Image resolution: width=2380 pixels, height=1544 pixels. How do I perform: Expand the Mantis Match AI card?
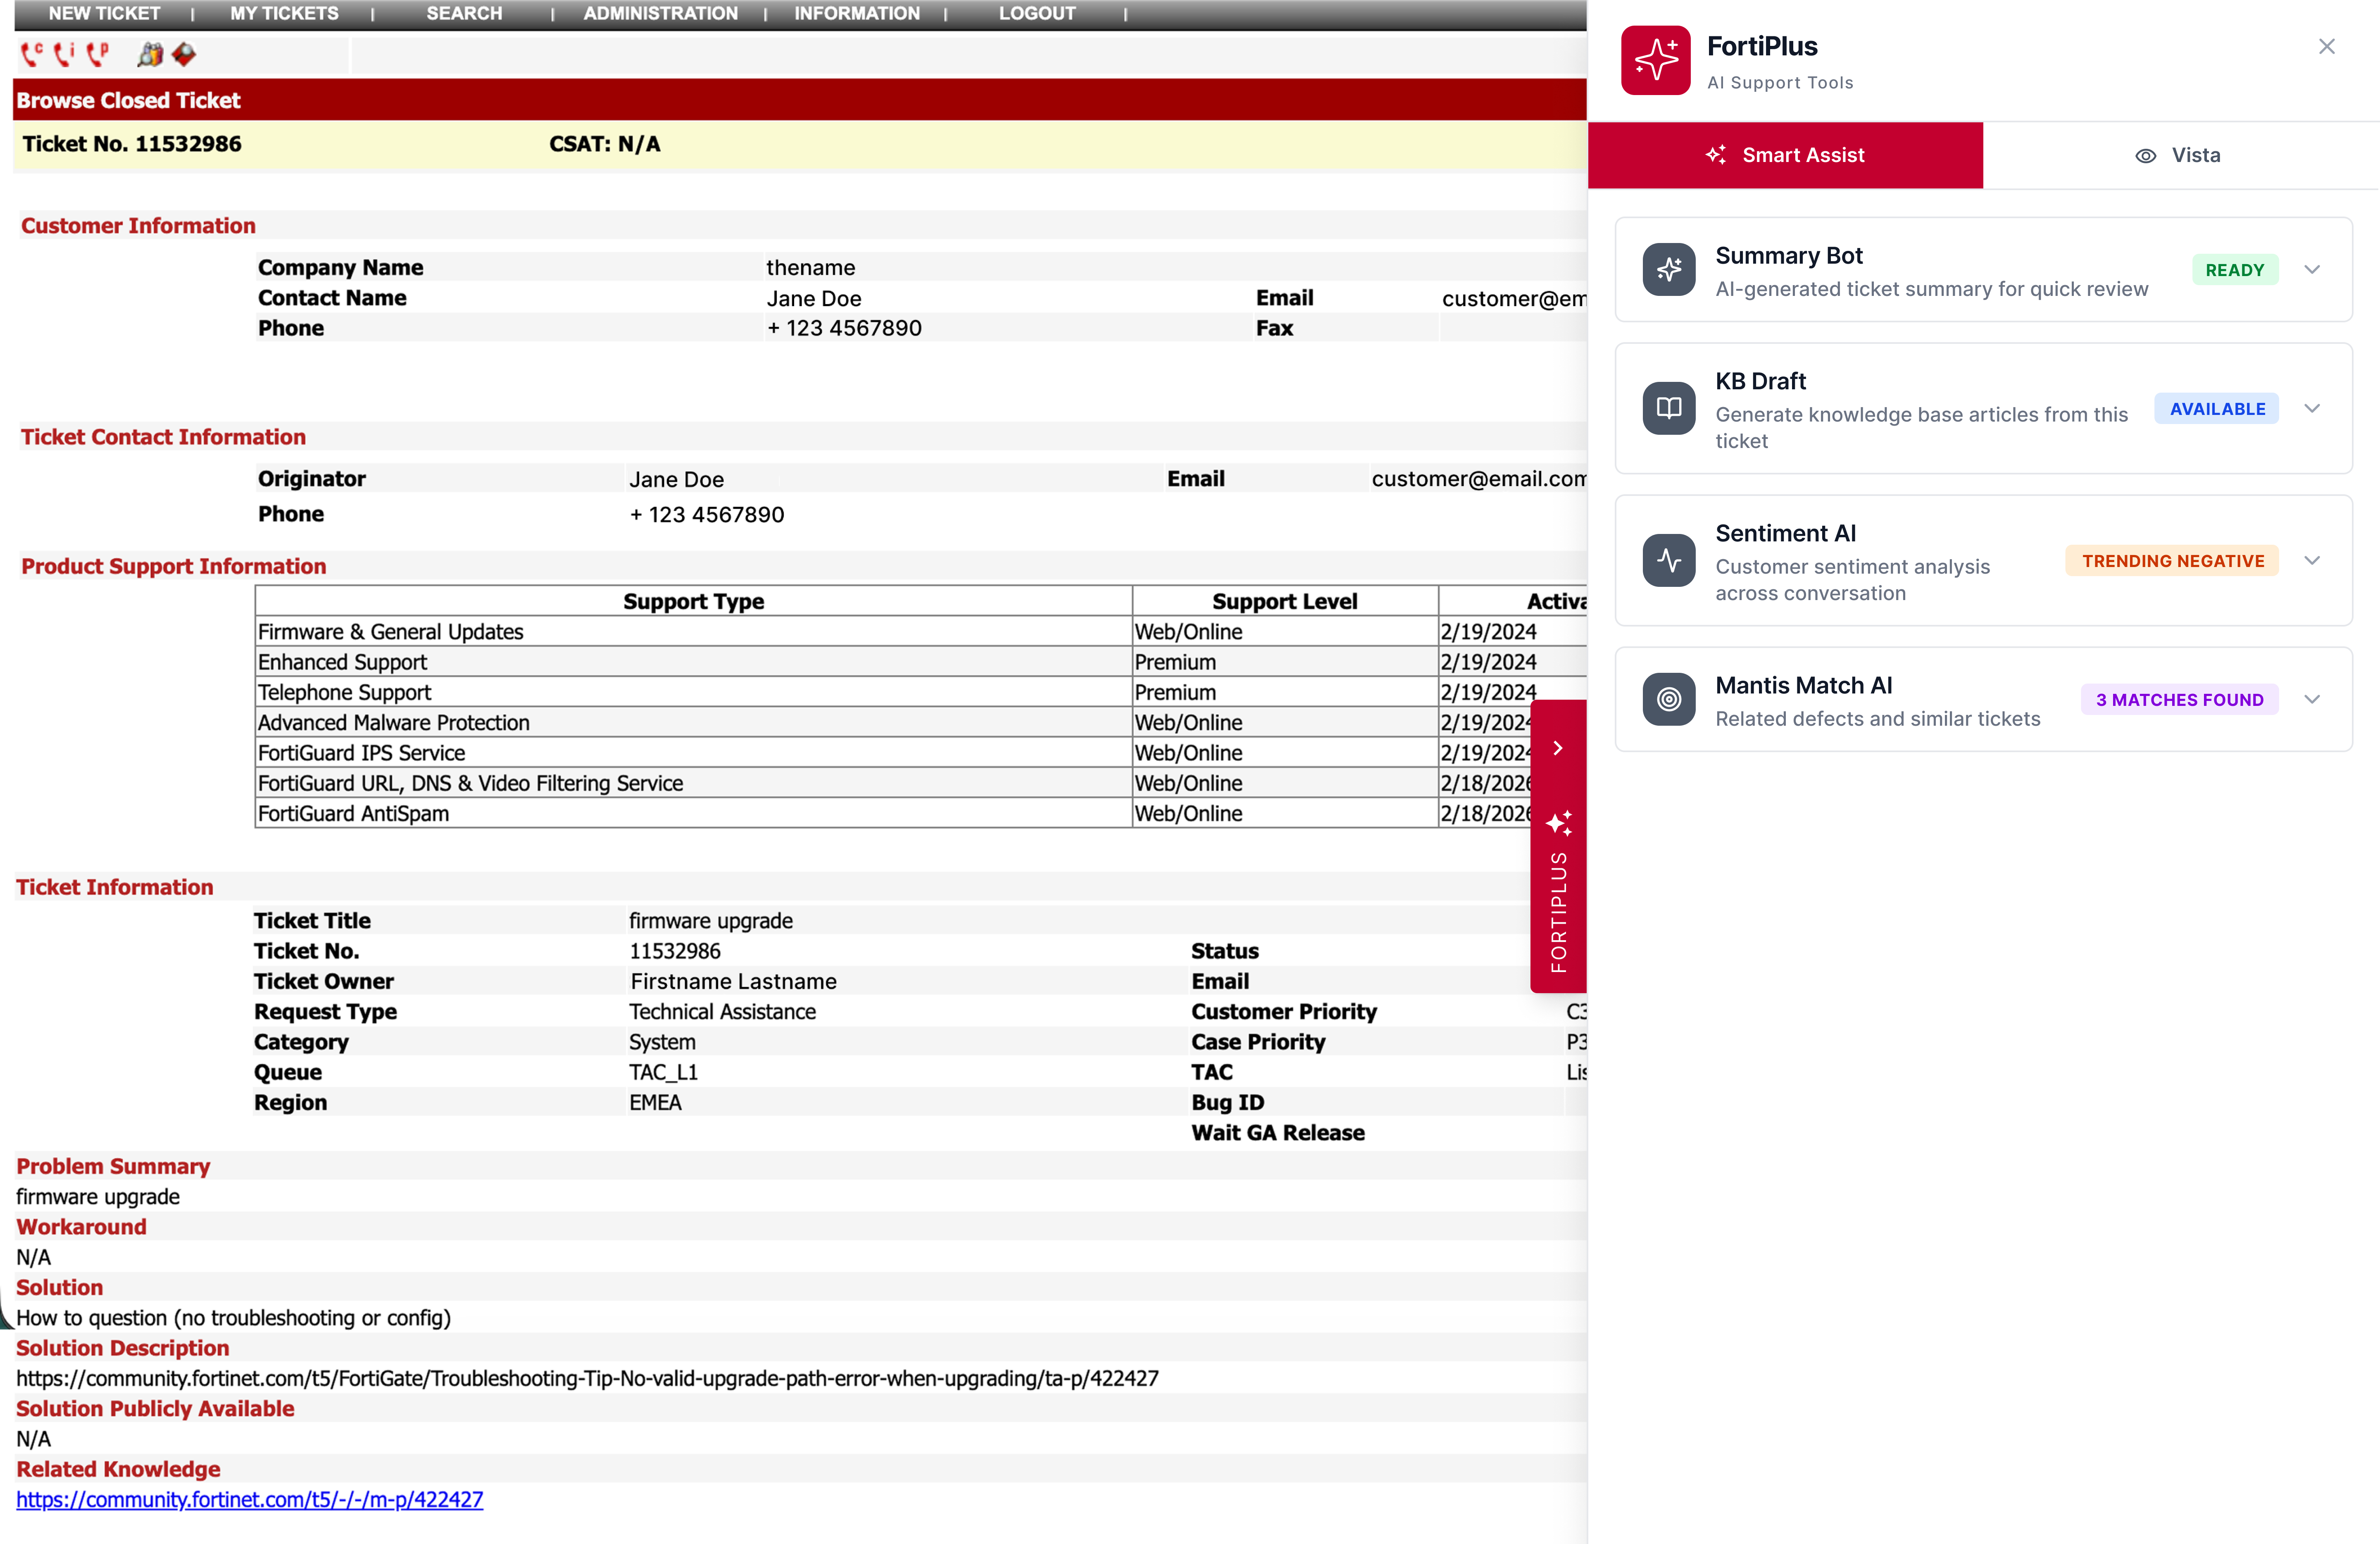click(x=2312, y=699)
